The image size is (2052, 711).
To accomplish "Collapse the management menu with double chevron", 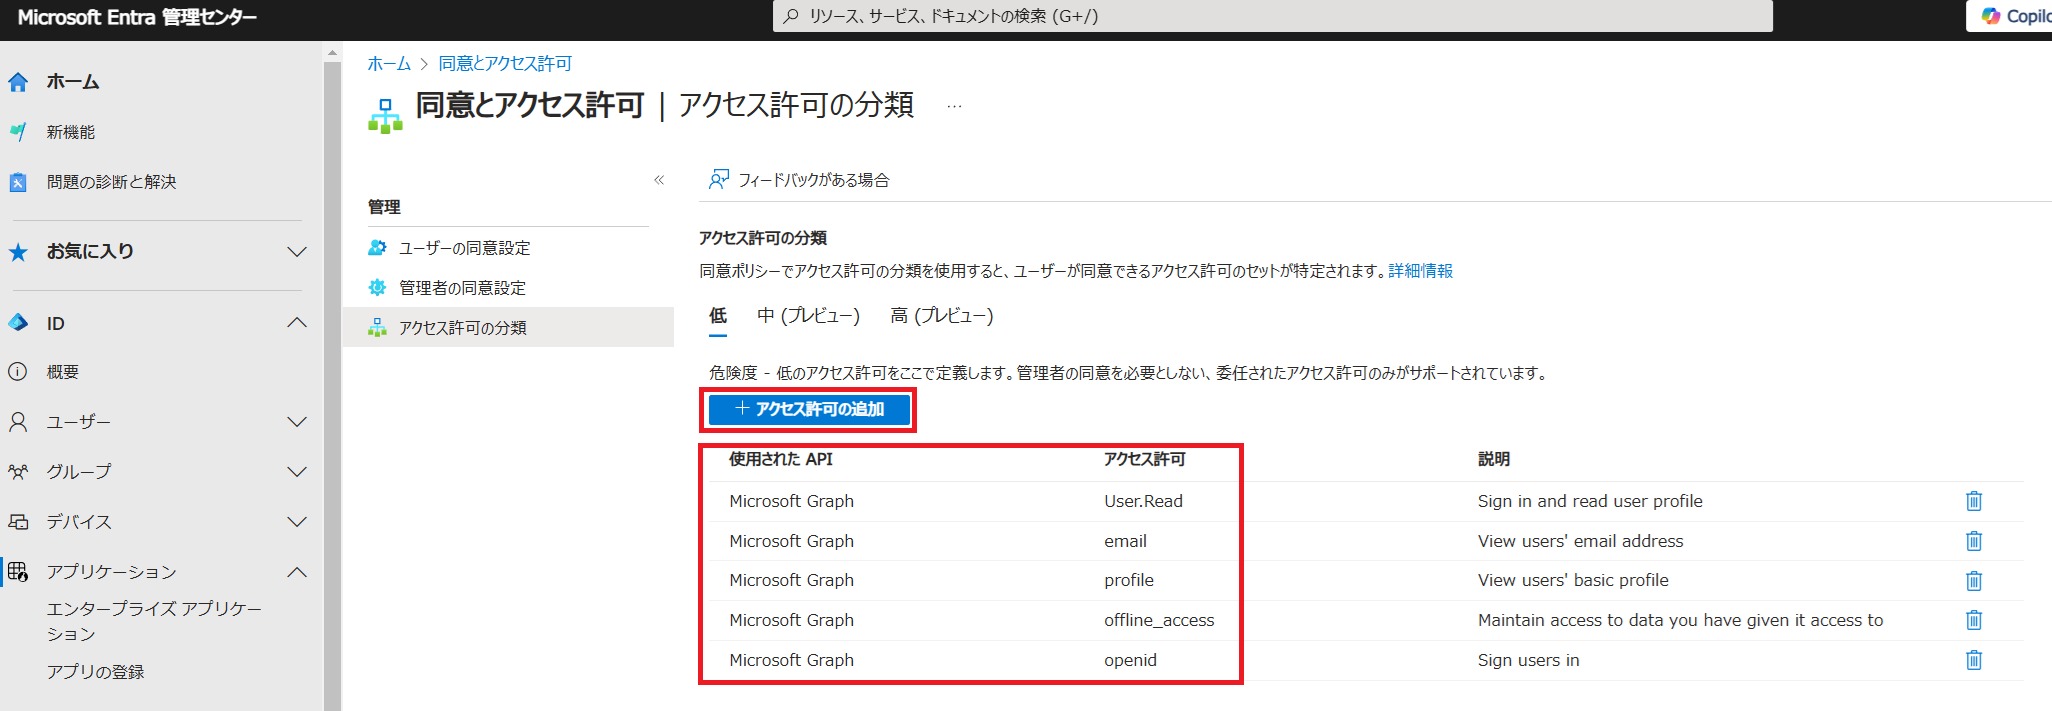I will 659,180.
